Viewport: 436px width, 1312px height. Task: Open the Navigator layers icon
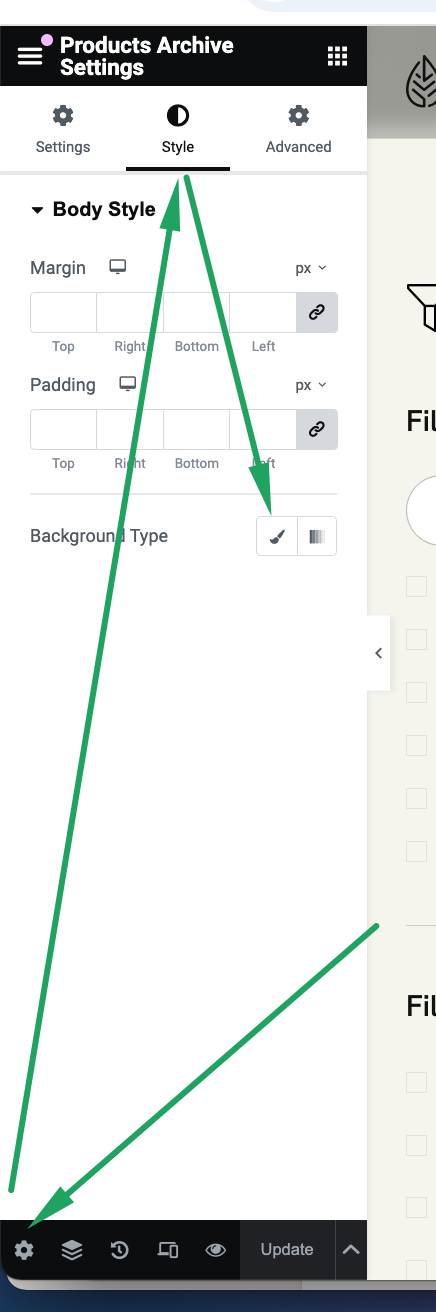[x=72, y=1250]
